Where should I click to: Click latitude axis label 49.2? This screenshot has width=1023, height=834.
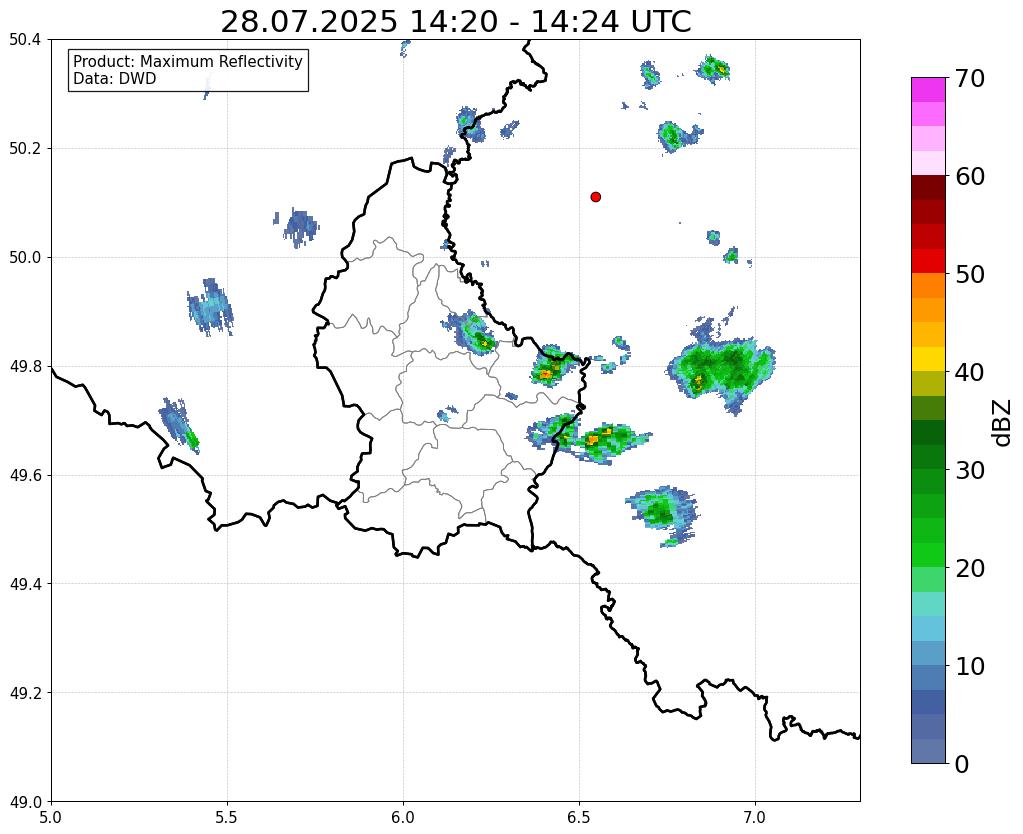pos(25,693)
